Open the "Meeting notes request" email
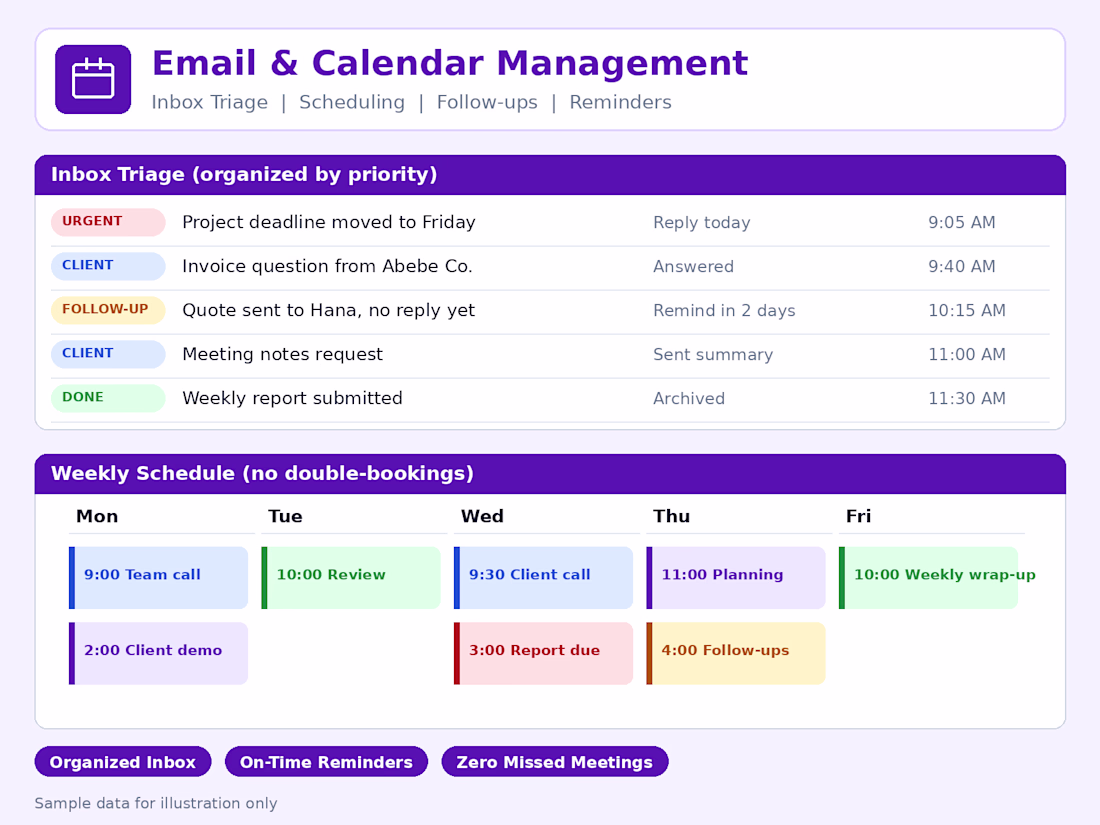This screenshot has width=1100, height=825. 283,354
